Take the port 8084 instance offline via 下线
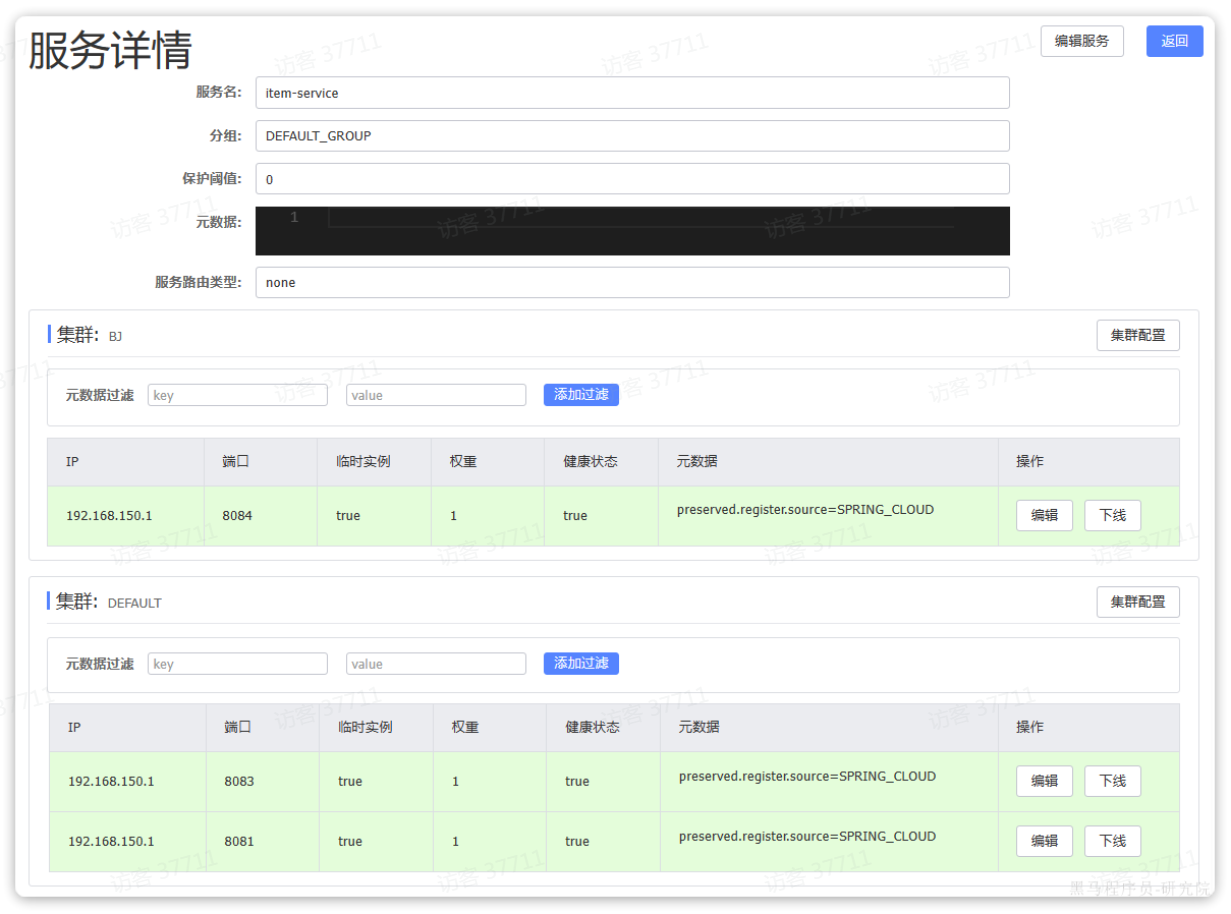This screenshot has height=914, width=1231. 1112,515
